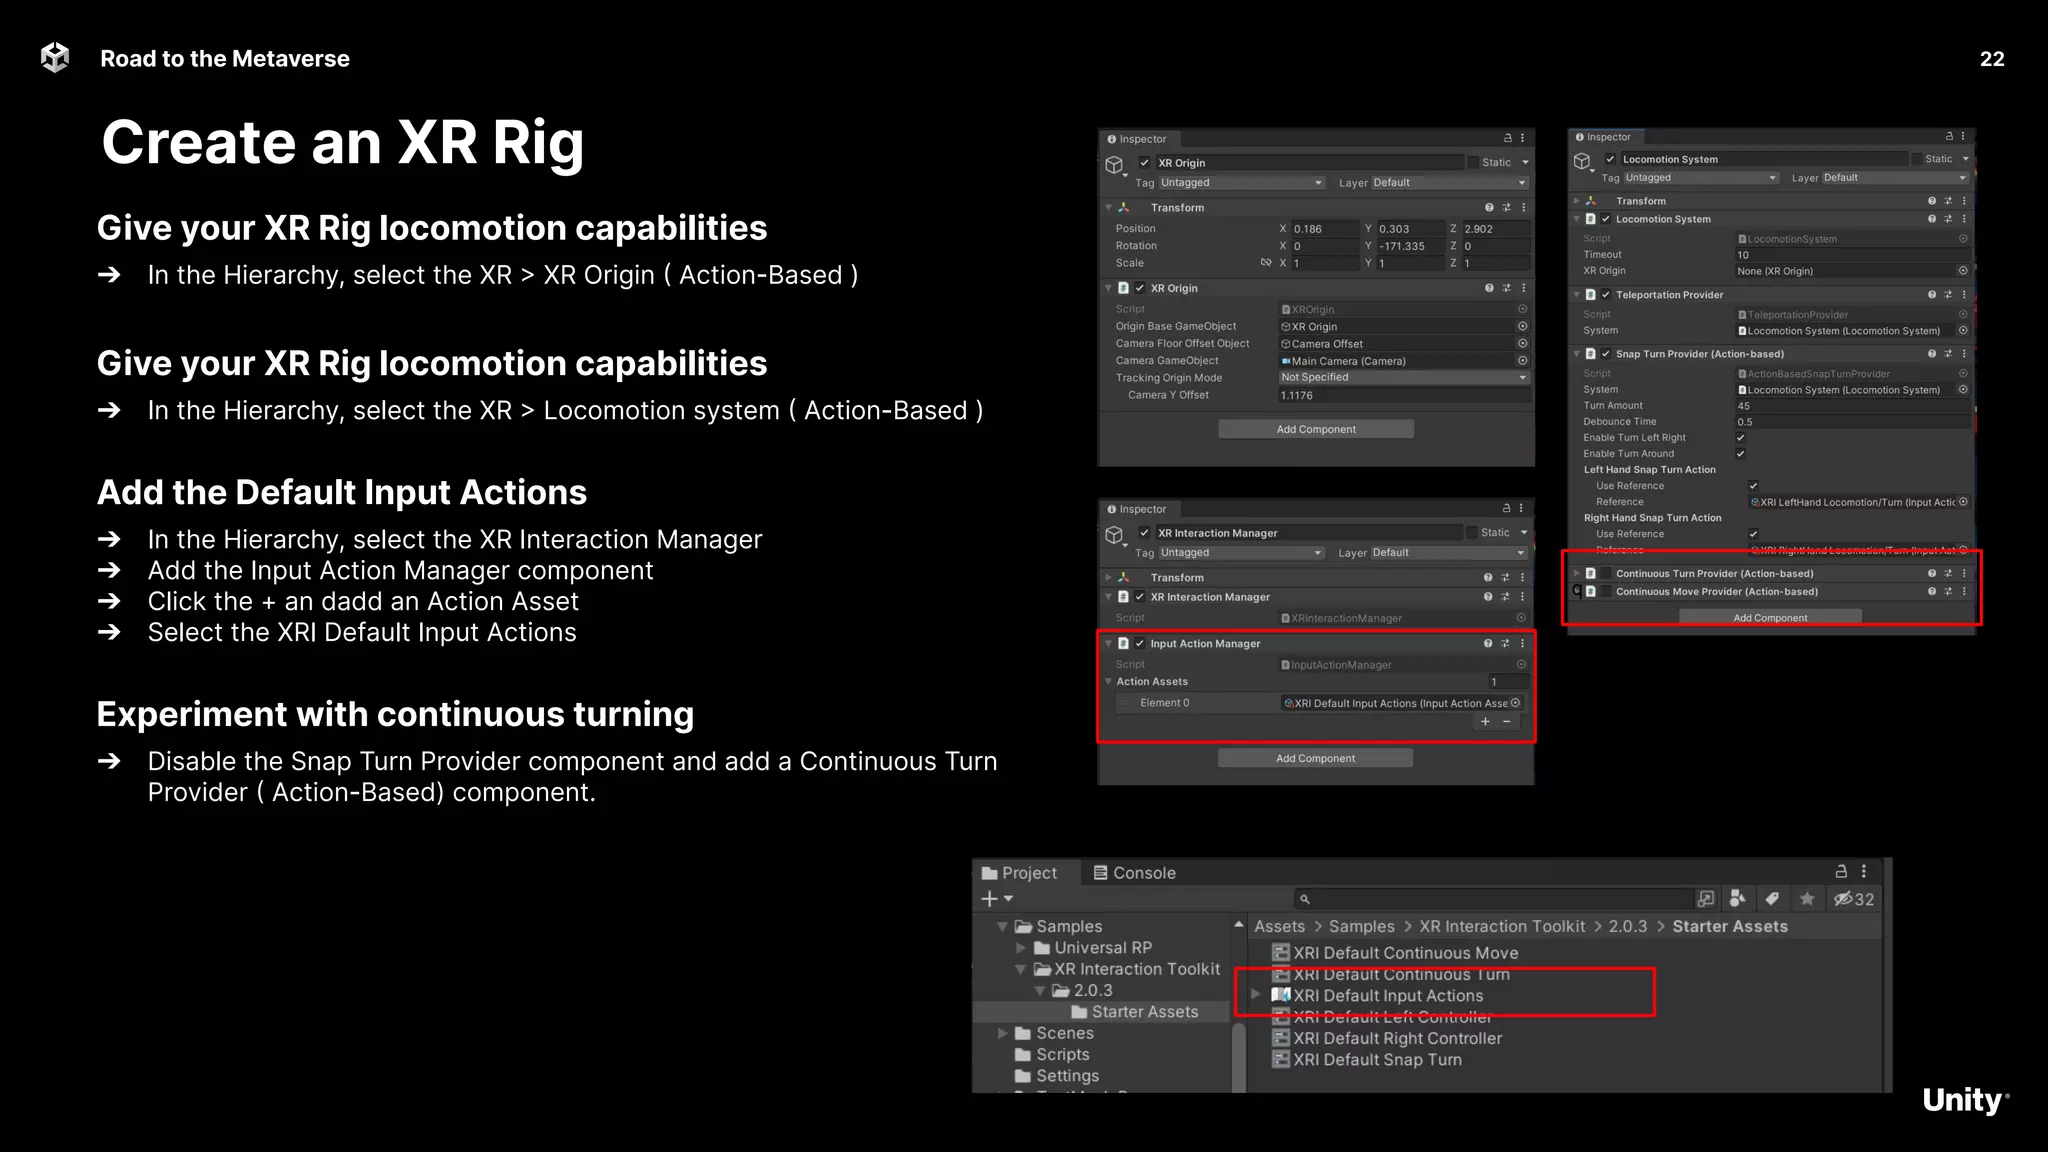This screenshot has width=2048, height=1152.
Task: Open Layer dropdown in XR Origin Inspector
Action: (x=1450, y=183)
